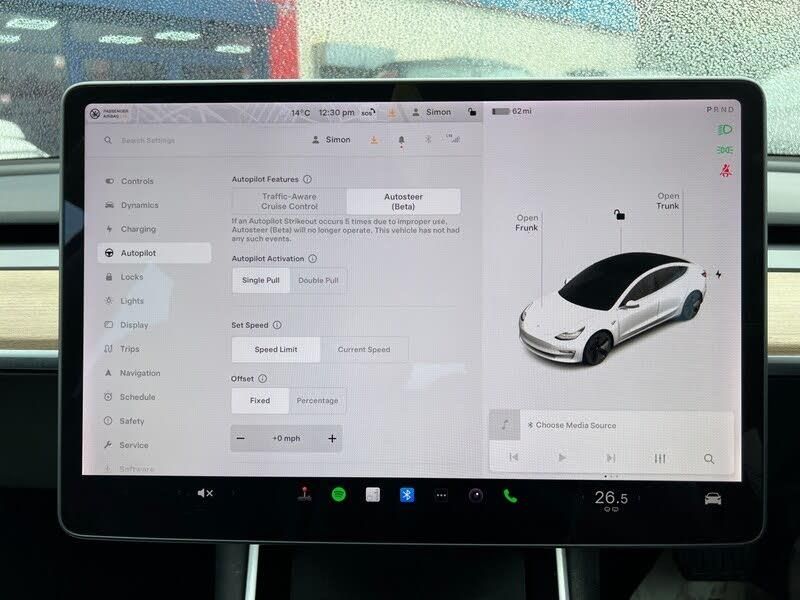The height and width of the screenshot is (600, 800).
Task: Open Safety settings section
Action: [154, 421]
